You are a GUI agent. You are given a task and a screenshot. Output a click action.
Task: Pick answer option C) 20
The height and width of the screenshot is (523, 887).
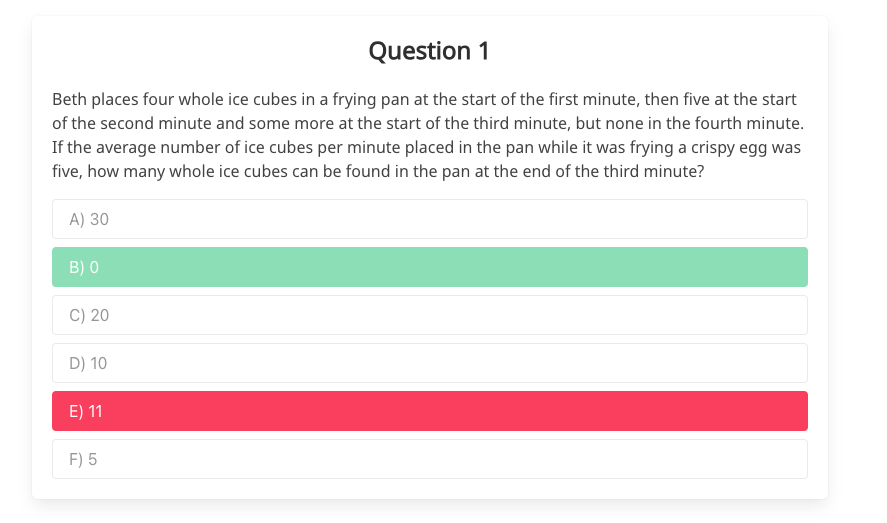pos(429,315)
